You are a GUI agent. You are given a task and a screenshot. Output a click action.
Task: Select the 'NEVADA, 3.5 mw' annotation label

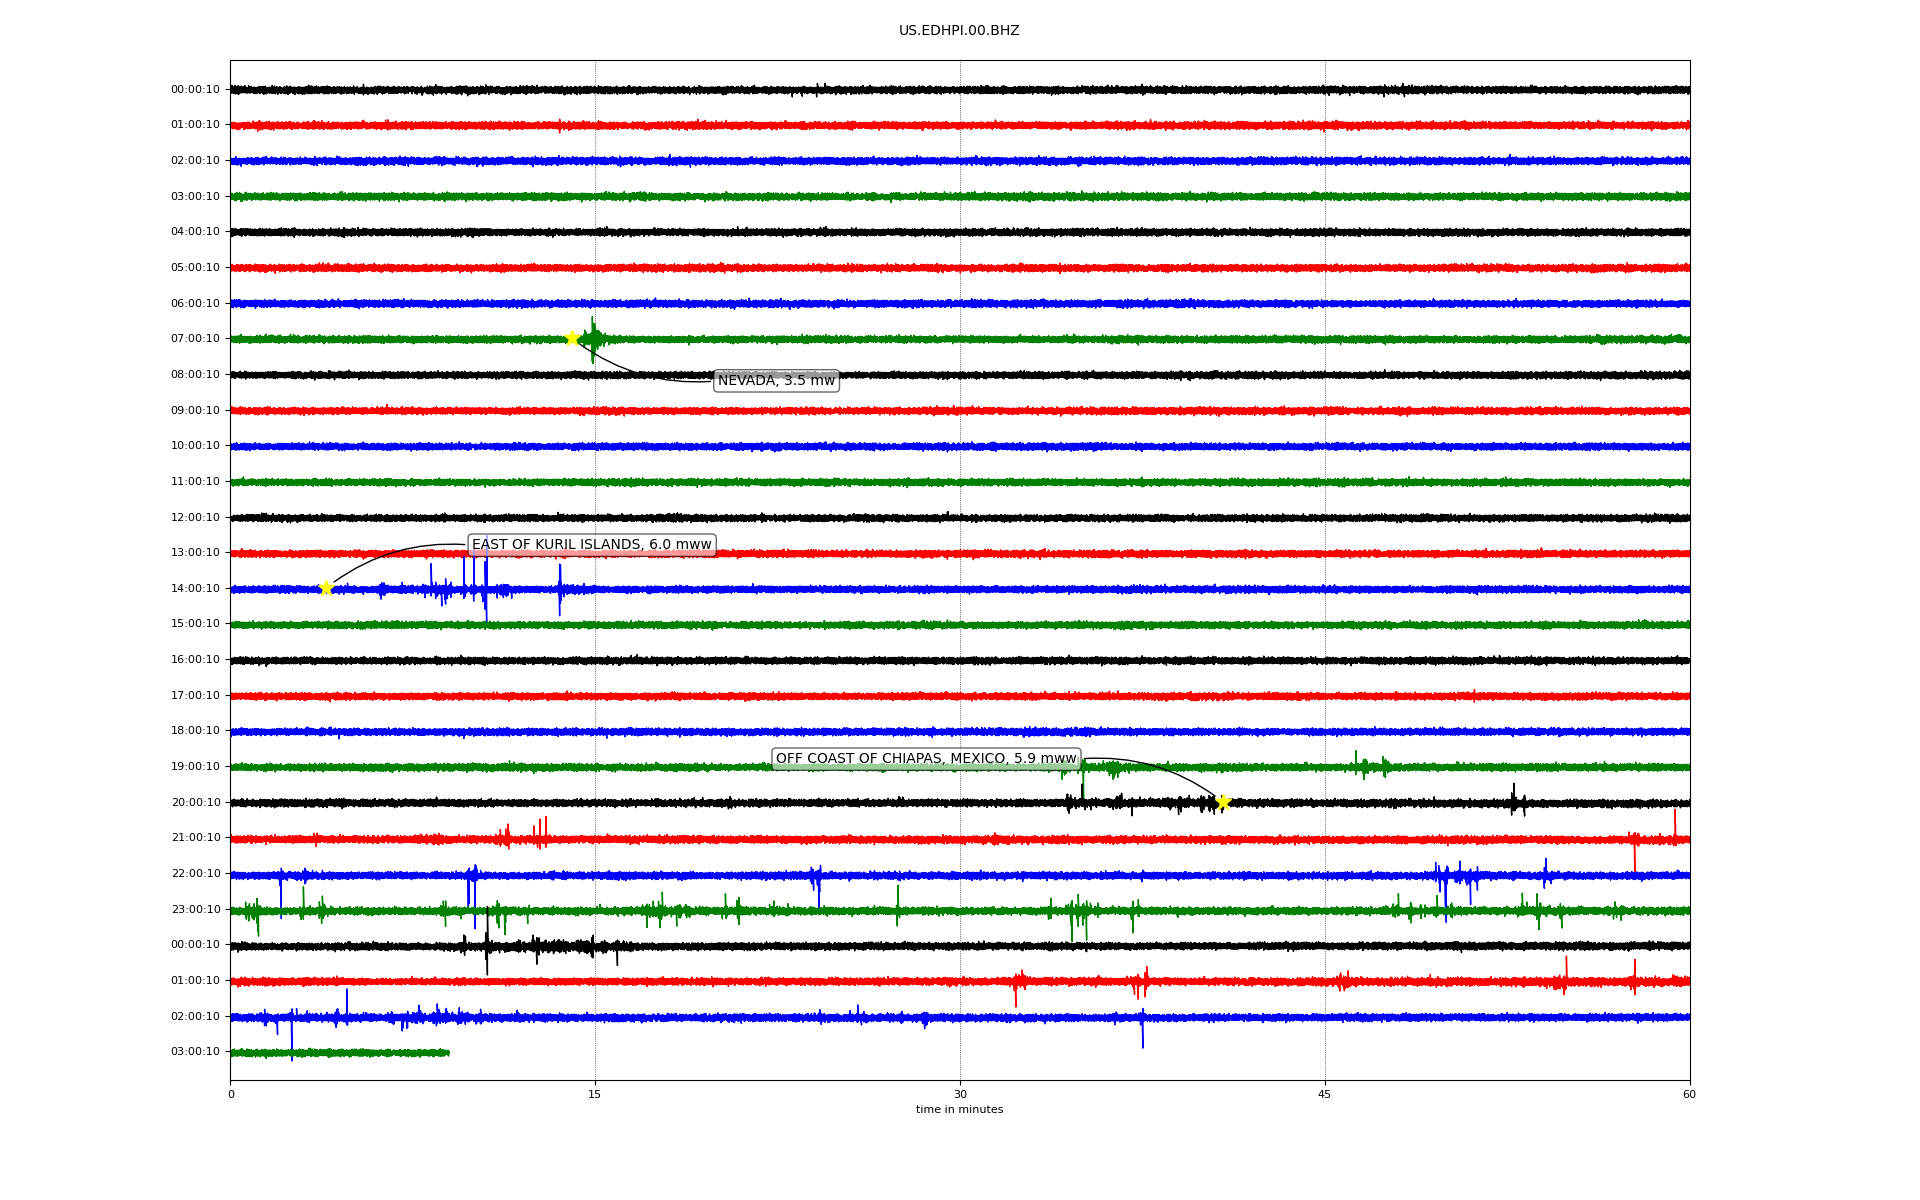tap(776, 381)
